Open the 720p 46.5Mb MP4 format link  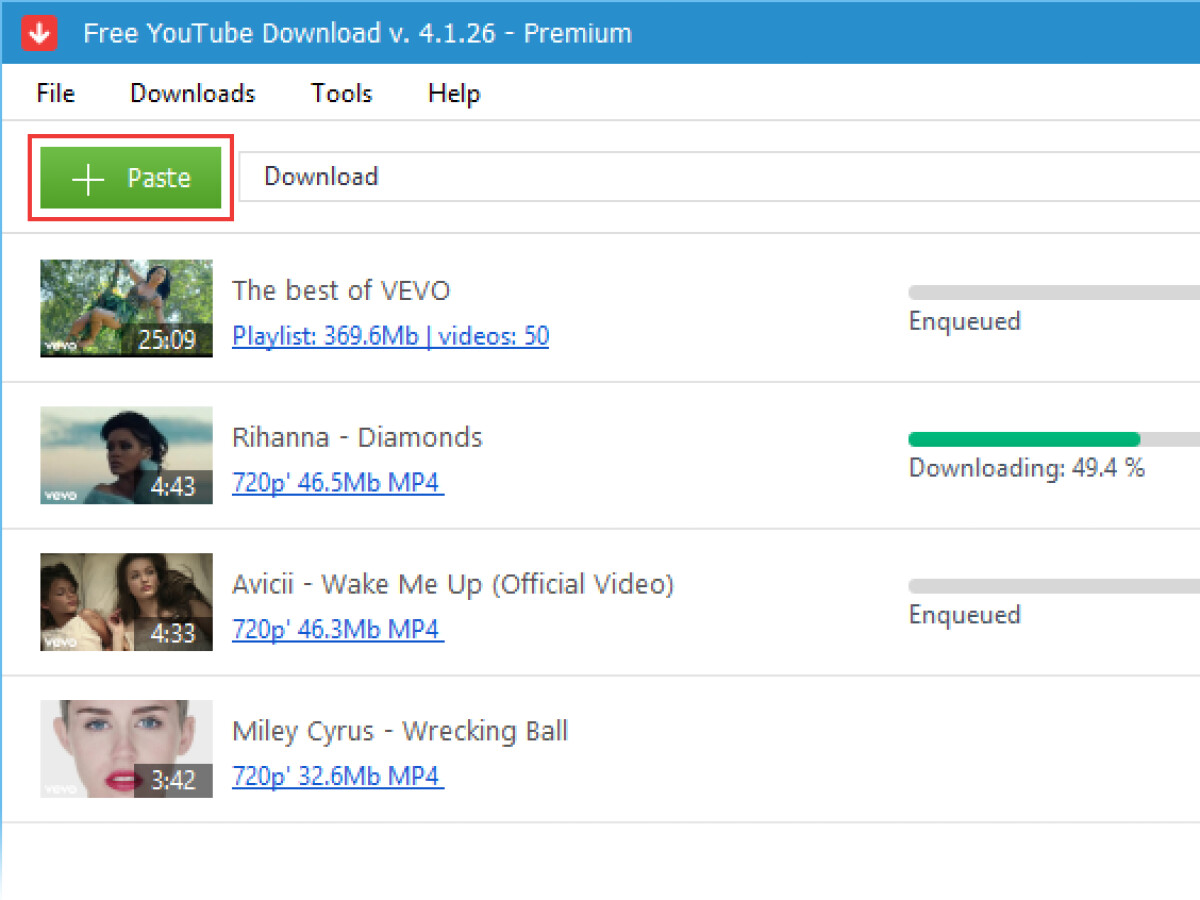337,483
